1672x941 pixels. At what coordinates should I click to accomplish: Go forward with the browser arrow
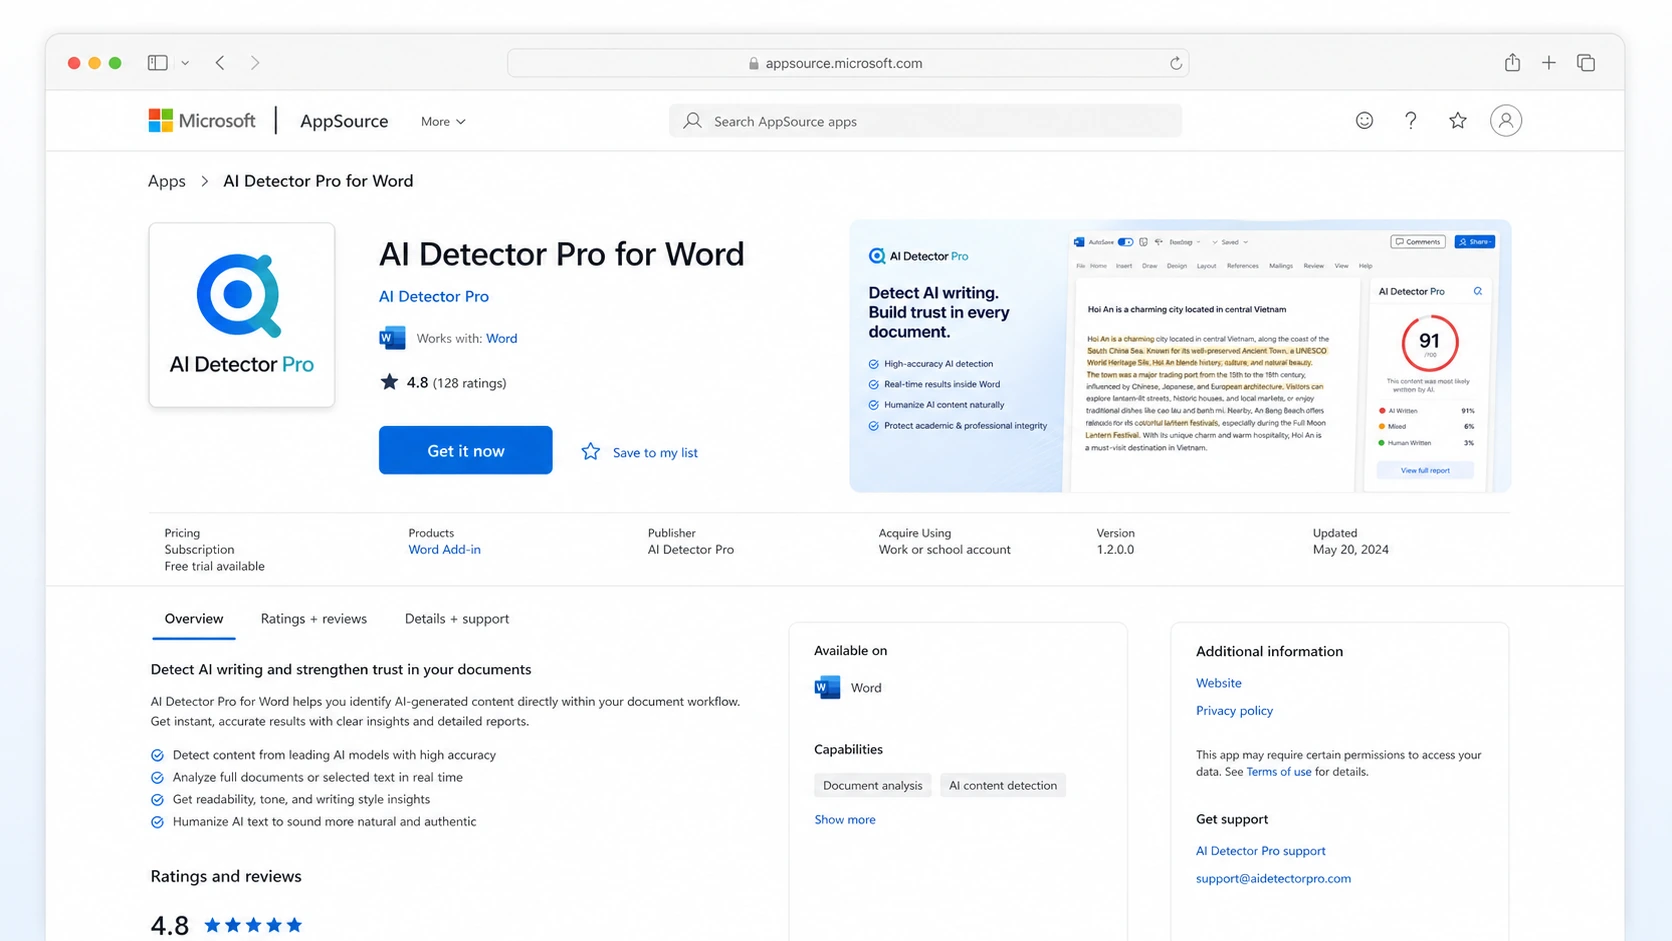click(255, 62)
